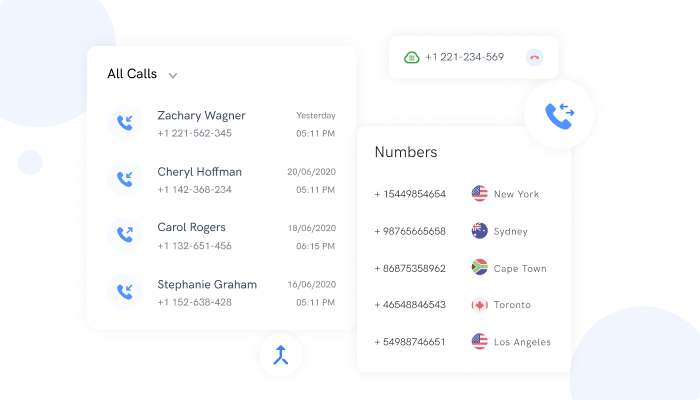Image resolution: width=700 pixels, height=400 pixels.
Task: Click the merge calls arrow icon
Action: [x=281, y=354]
